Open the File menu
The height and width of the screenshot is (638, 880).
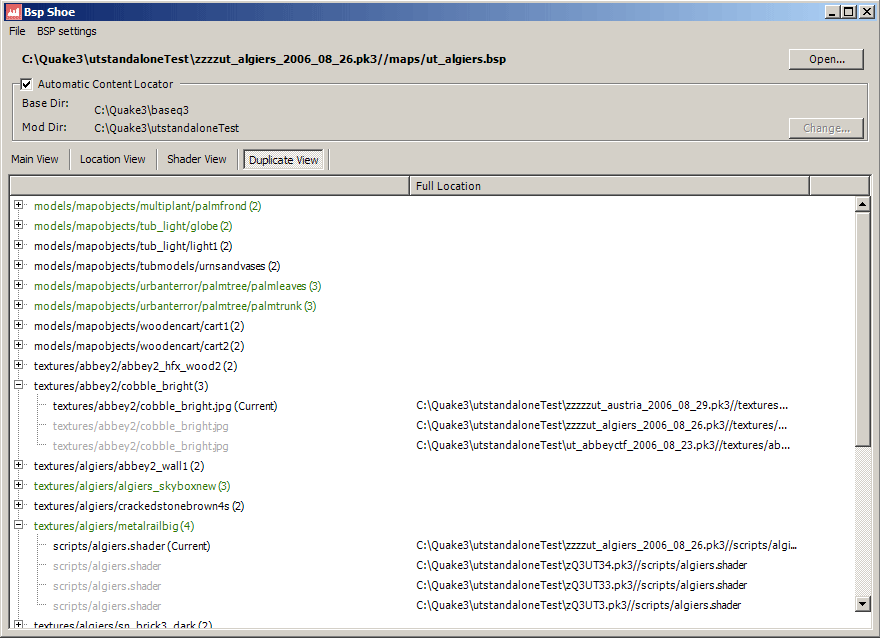click(x=17, y=31)
